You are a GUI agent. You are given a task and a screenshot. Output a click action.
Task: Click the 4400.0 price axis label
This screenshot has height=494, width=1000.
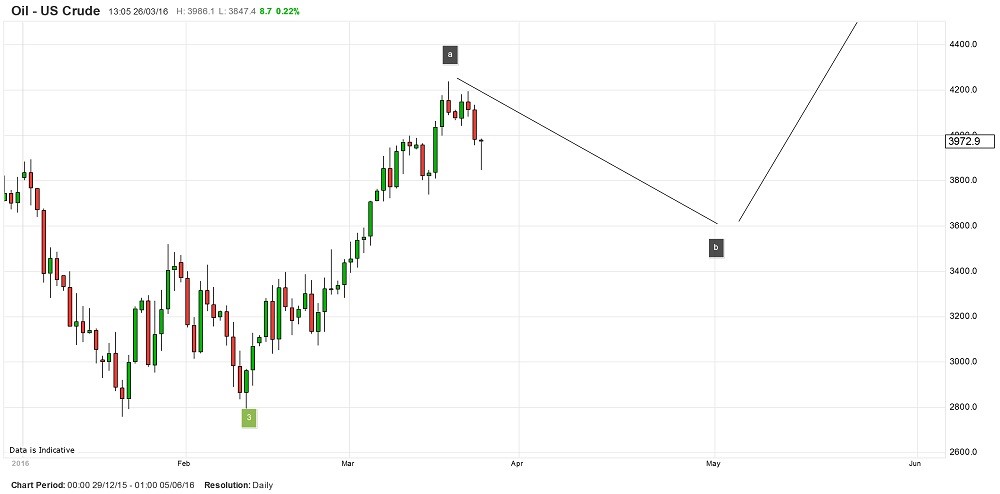tap(964, 45)
